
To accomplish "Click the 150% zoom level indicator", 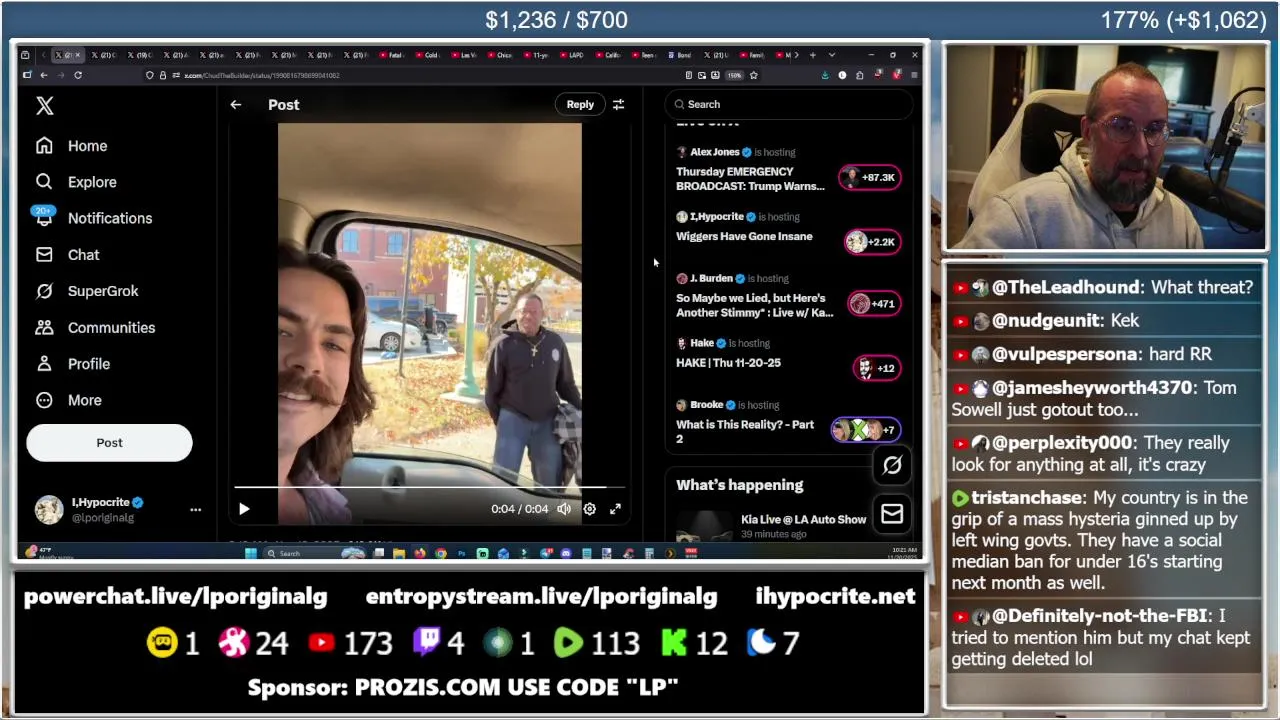I will tap(734, 75).
